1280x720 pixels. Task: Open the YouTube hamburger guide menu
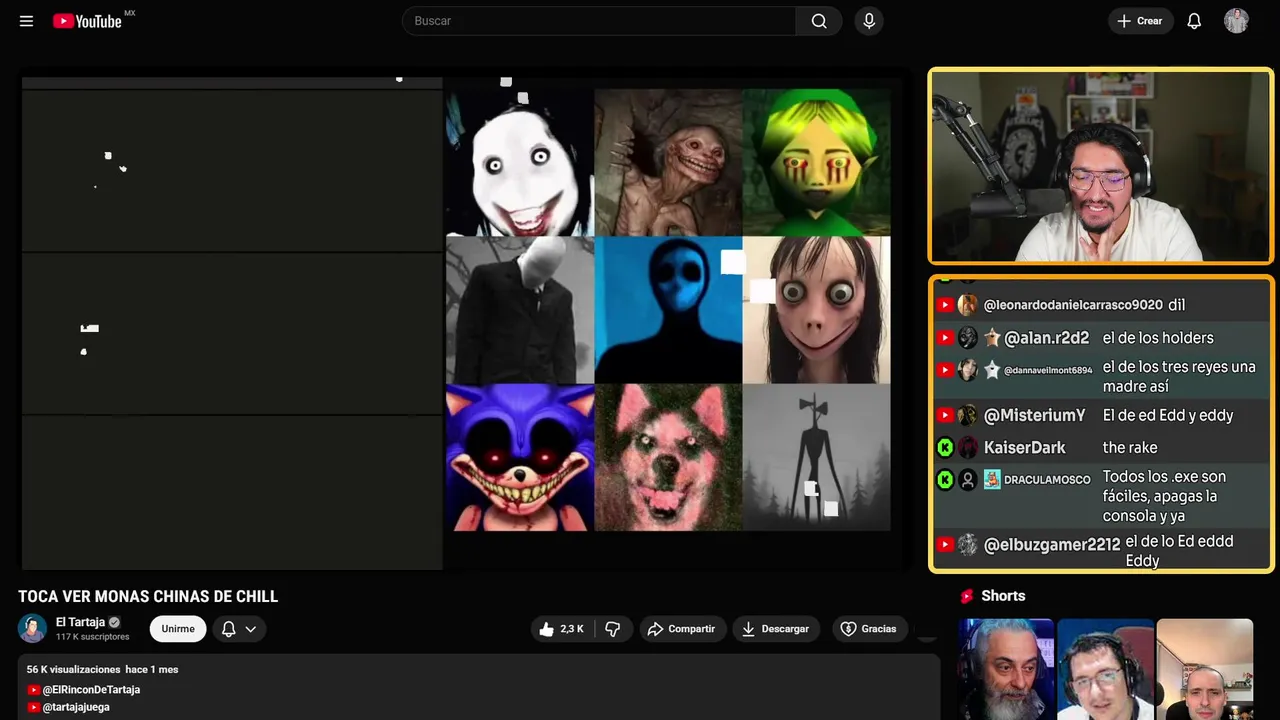pyautogui.click(x=27, y=21)
